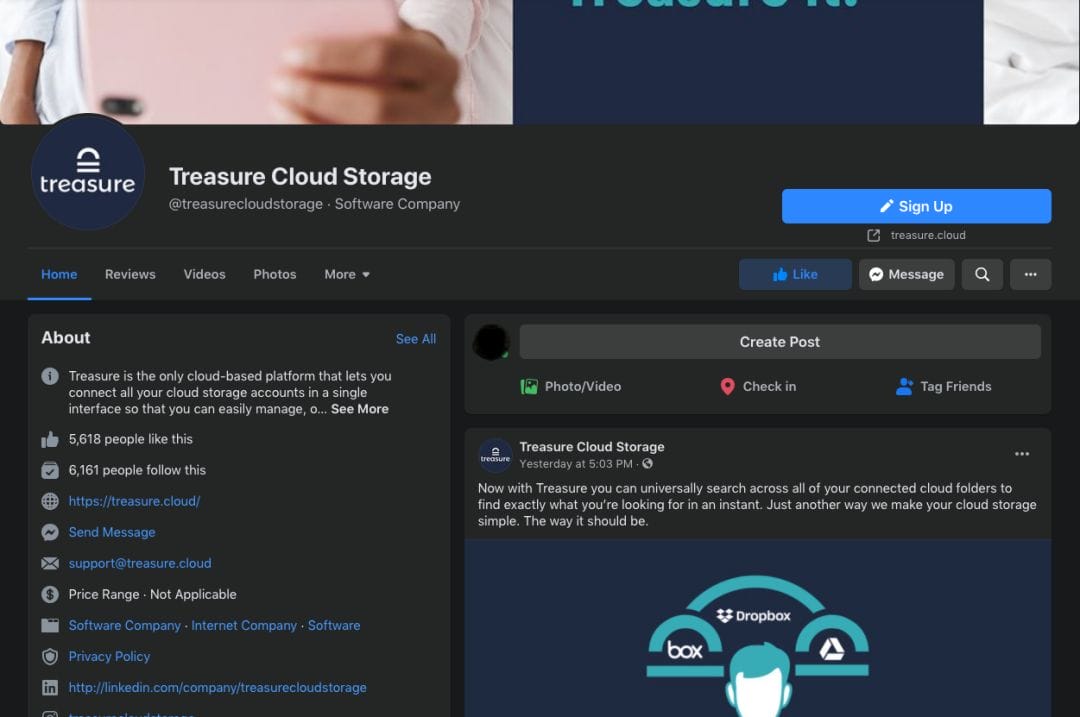Expand the More tab dropdown
1080x717 pixels.
(x=347, y=274)
